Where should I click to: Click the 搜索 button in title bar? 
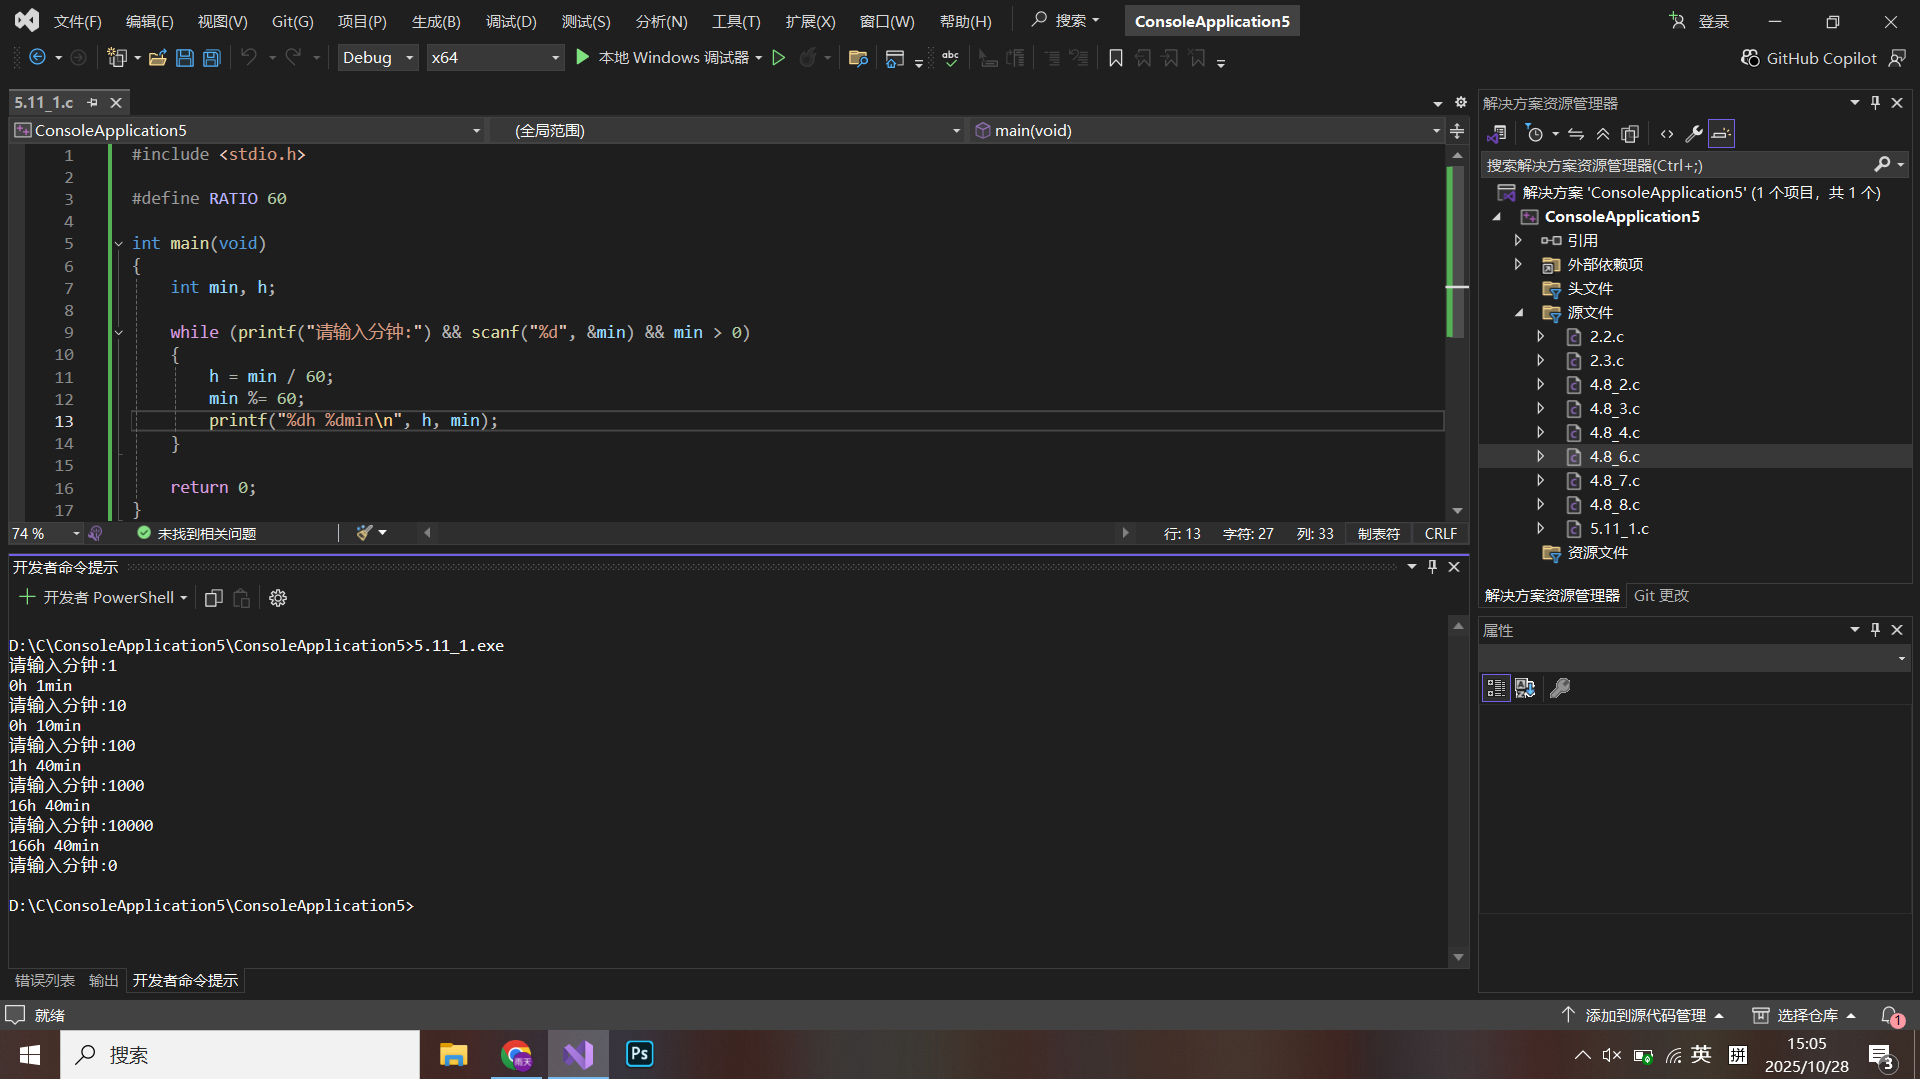(x=1066, y=21)
